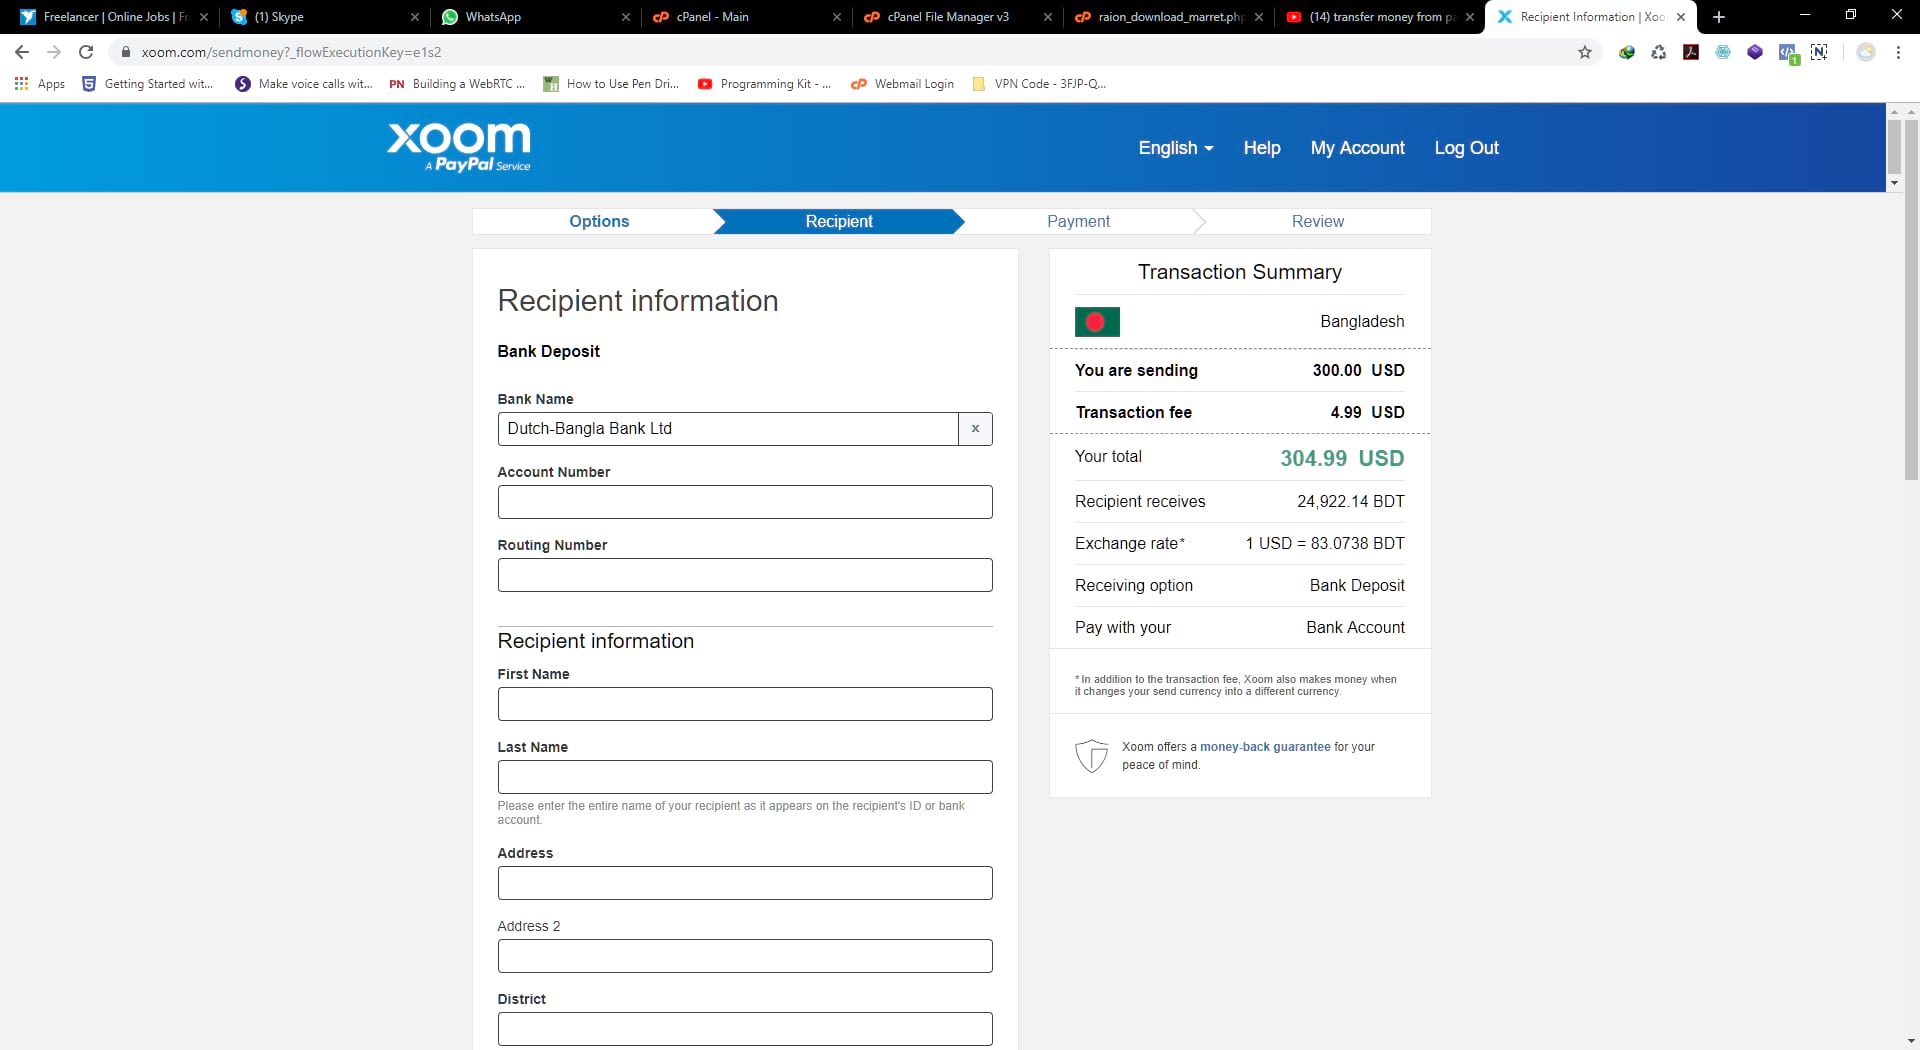Open the money-back guarantee link
Image resolution: width=1920 pixels, height=1050 pixels.
point(1265,747)
